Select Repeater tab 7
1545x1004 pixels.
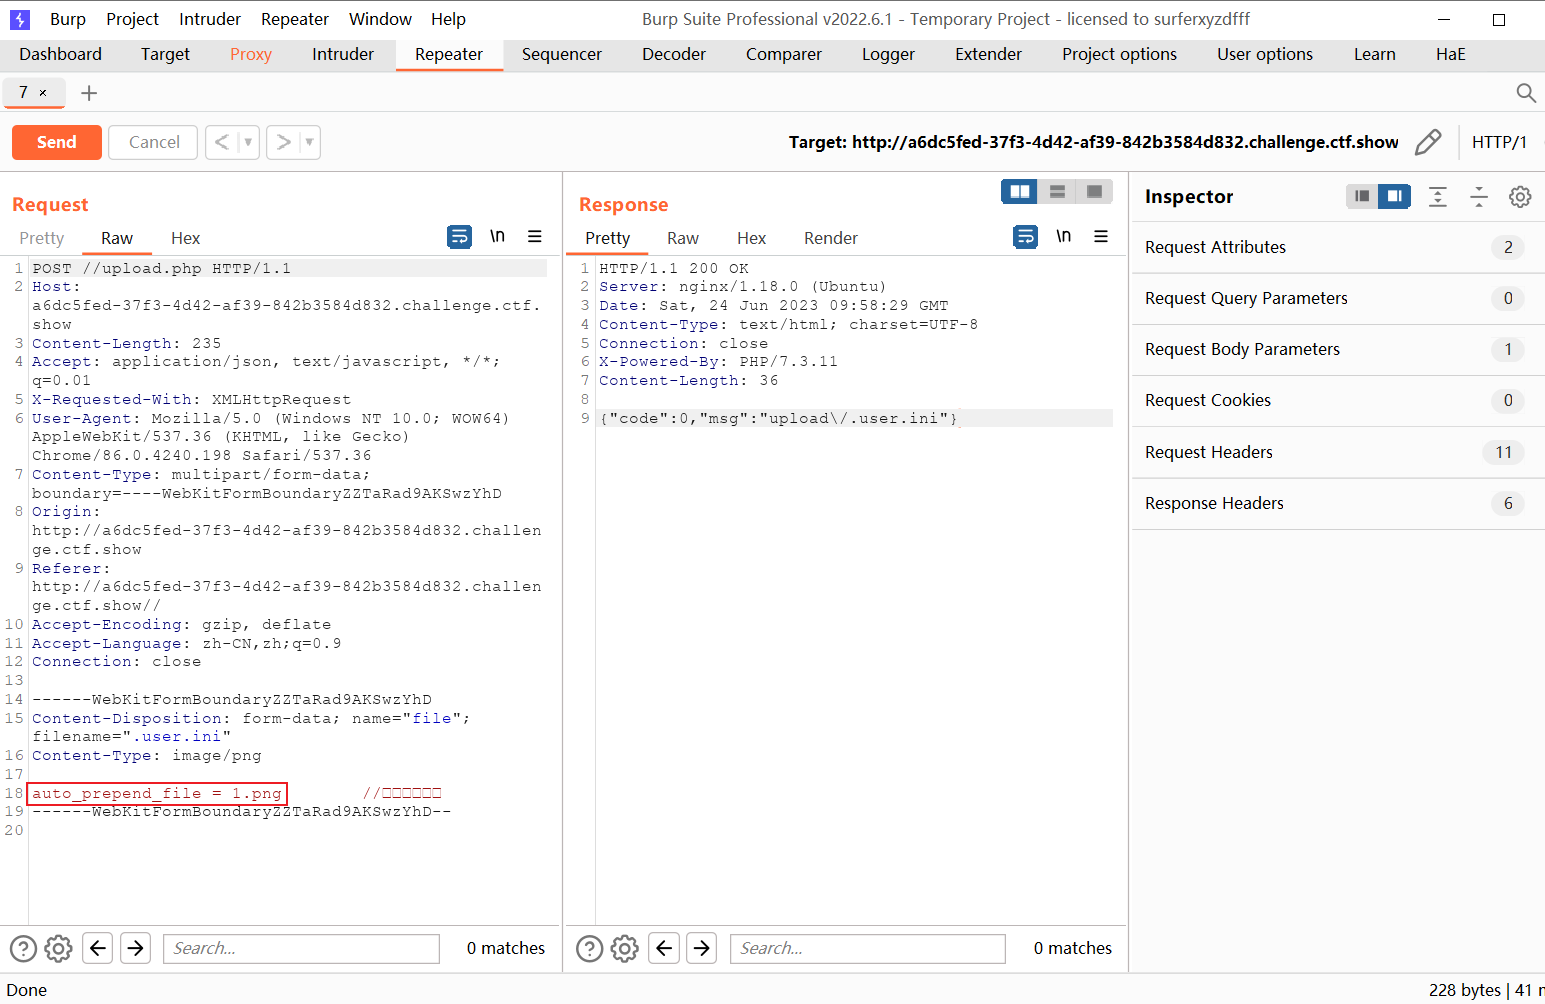click(x=24, y=92)
